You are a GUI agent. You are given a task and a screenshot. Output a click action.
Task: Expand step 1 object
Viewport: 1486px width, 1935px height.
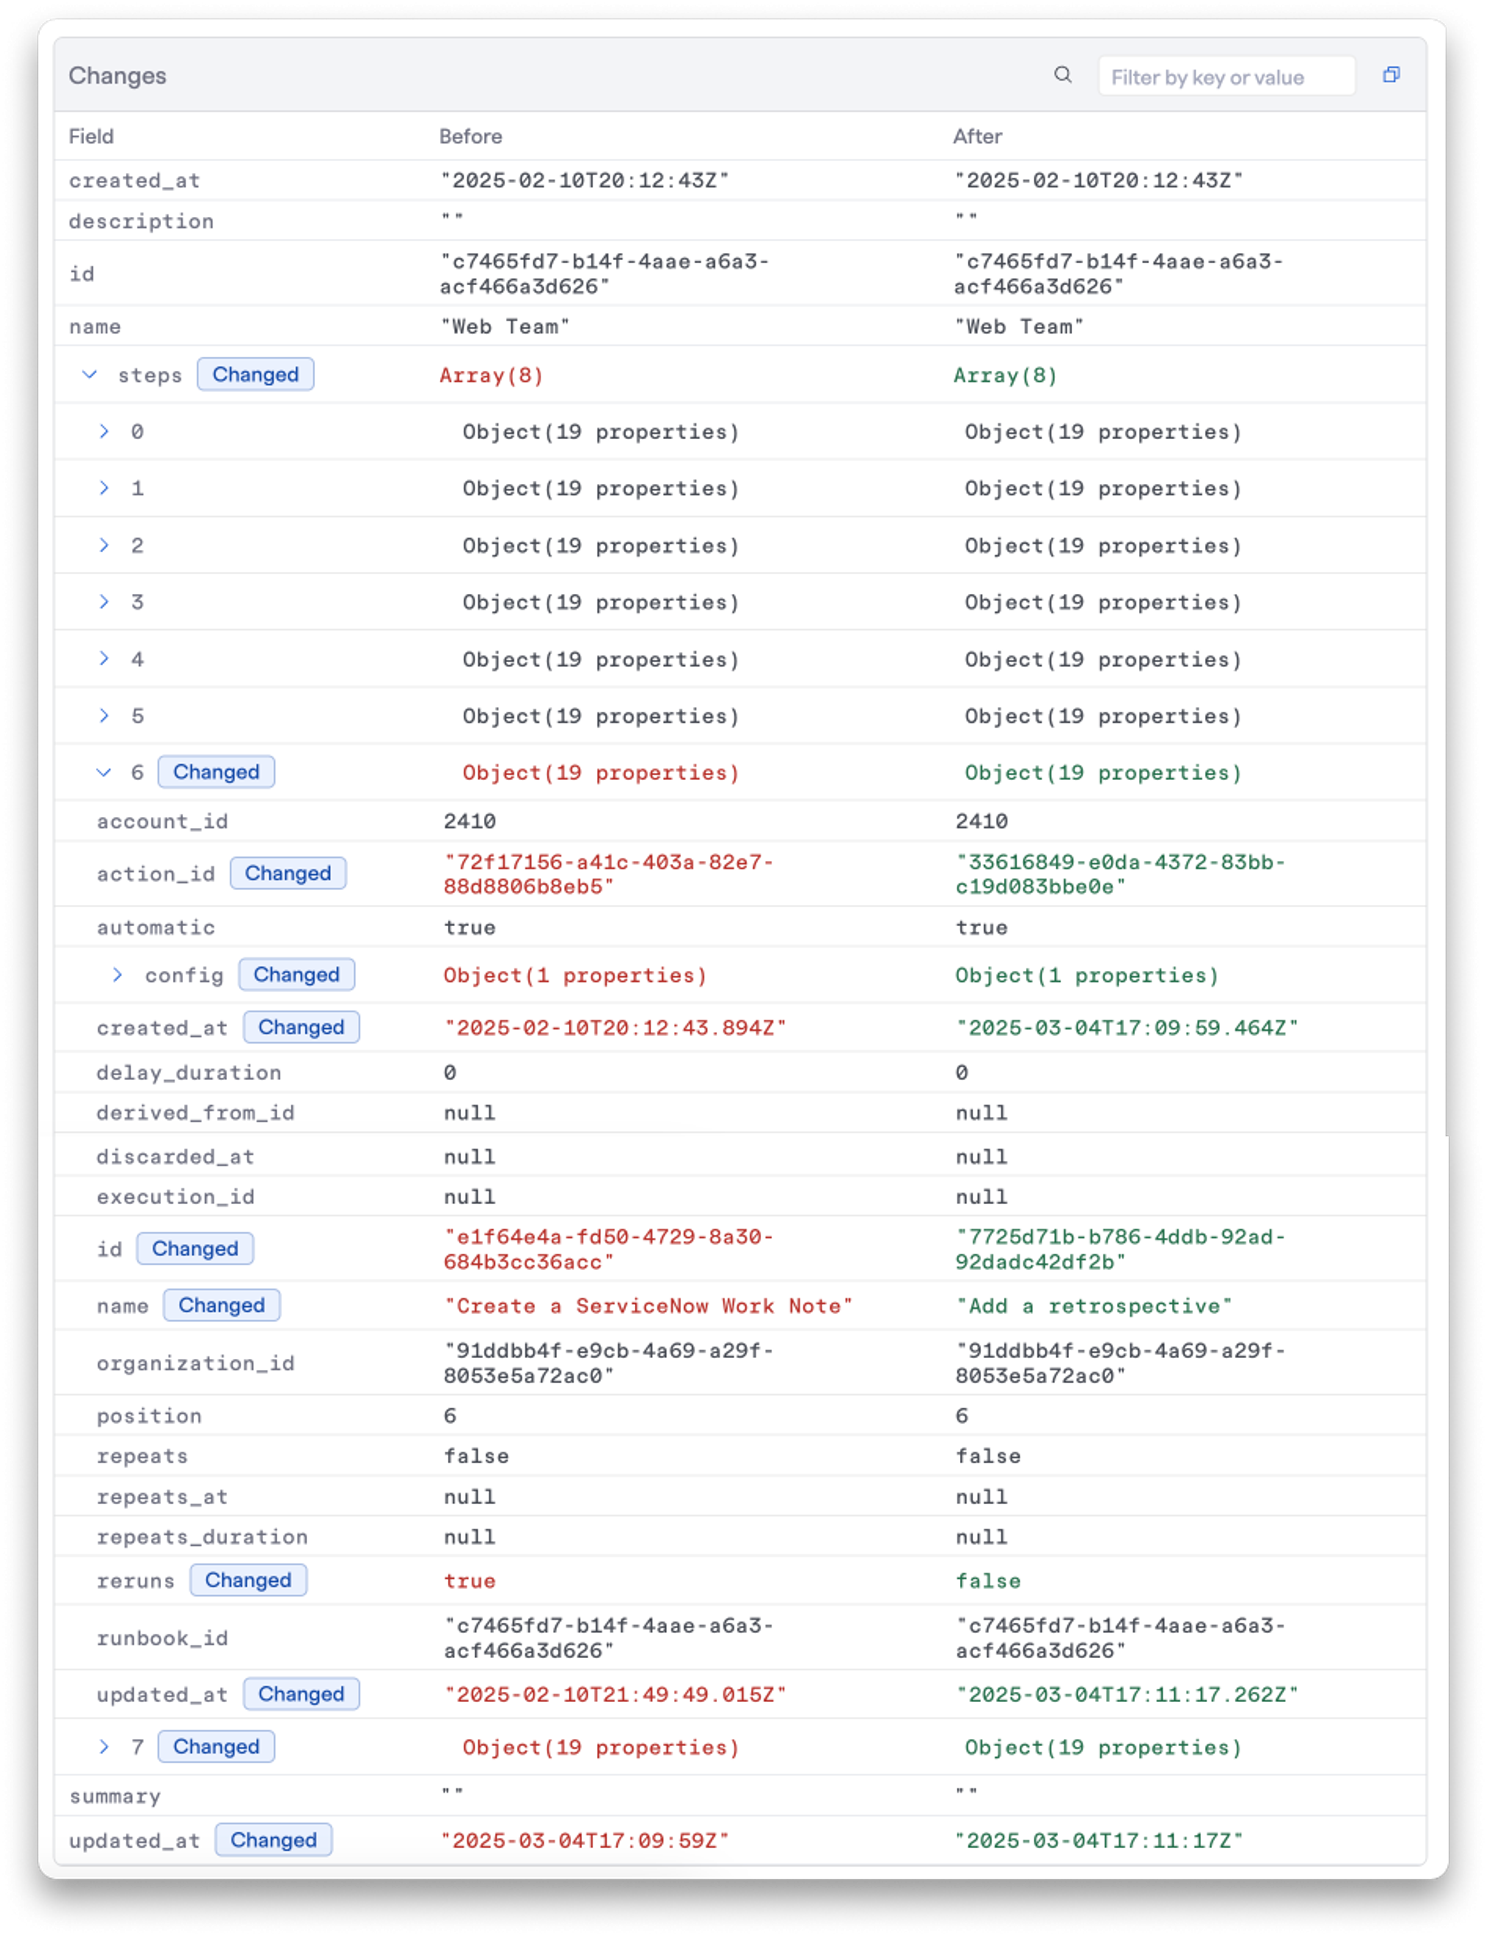[104, 489]
